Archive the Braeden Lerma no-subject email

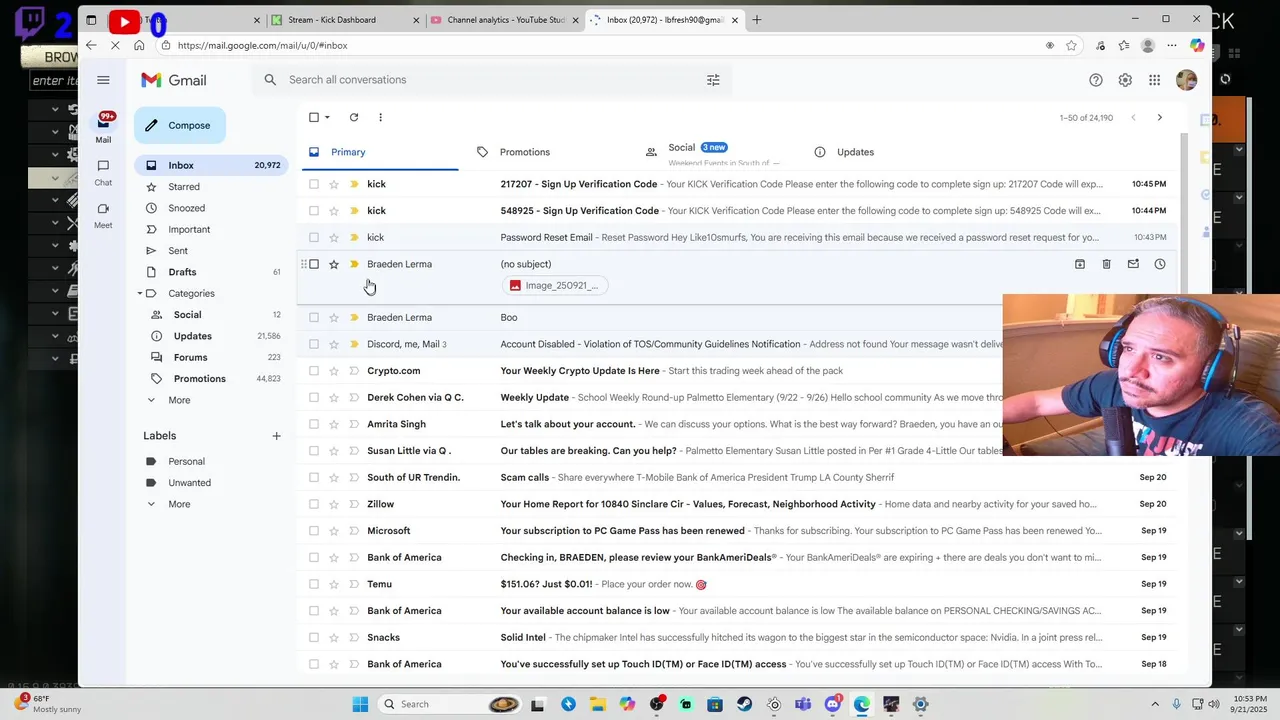1080,264
